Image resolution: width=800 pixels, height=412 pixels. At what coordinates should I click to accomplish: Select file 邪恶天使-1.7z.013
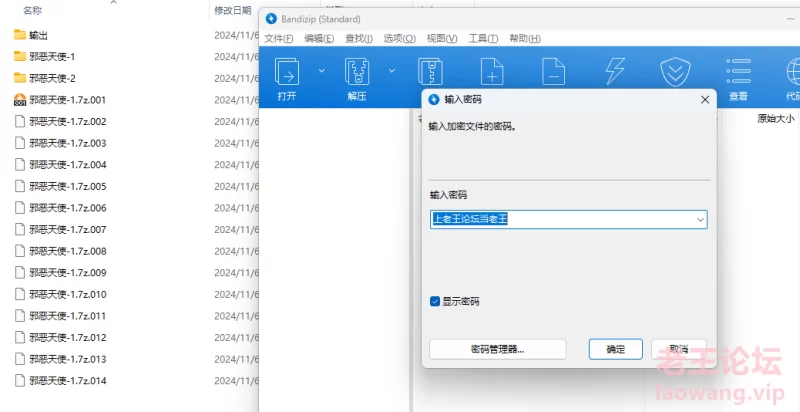click(x=68, y=359)
